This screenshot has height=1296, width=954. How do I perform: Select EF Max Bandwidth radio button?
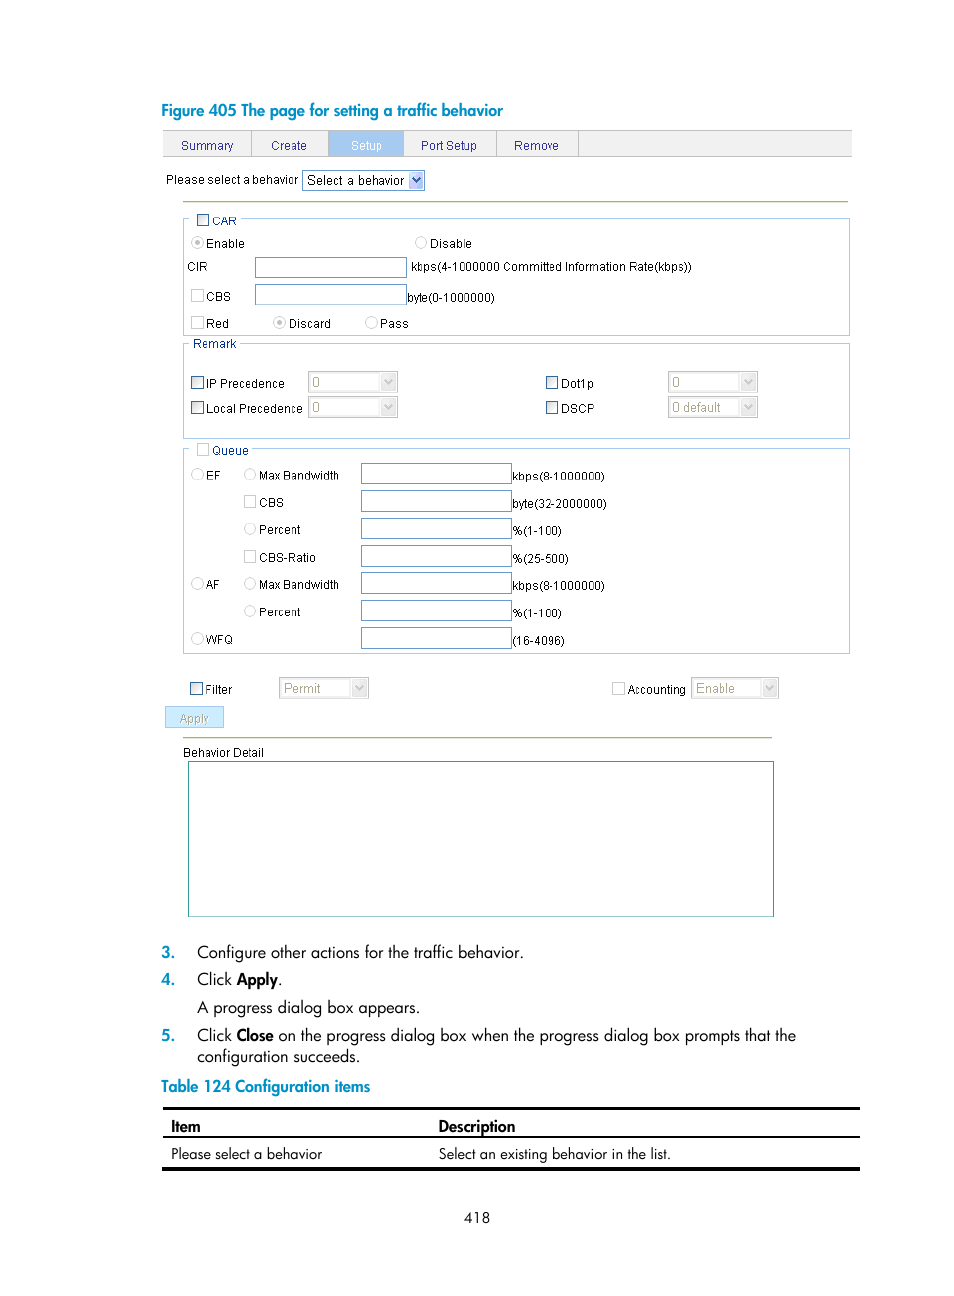tap(250, 475)
